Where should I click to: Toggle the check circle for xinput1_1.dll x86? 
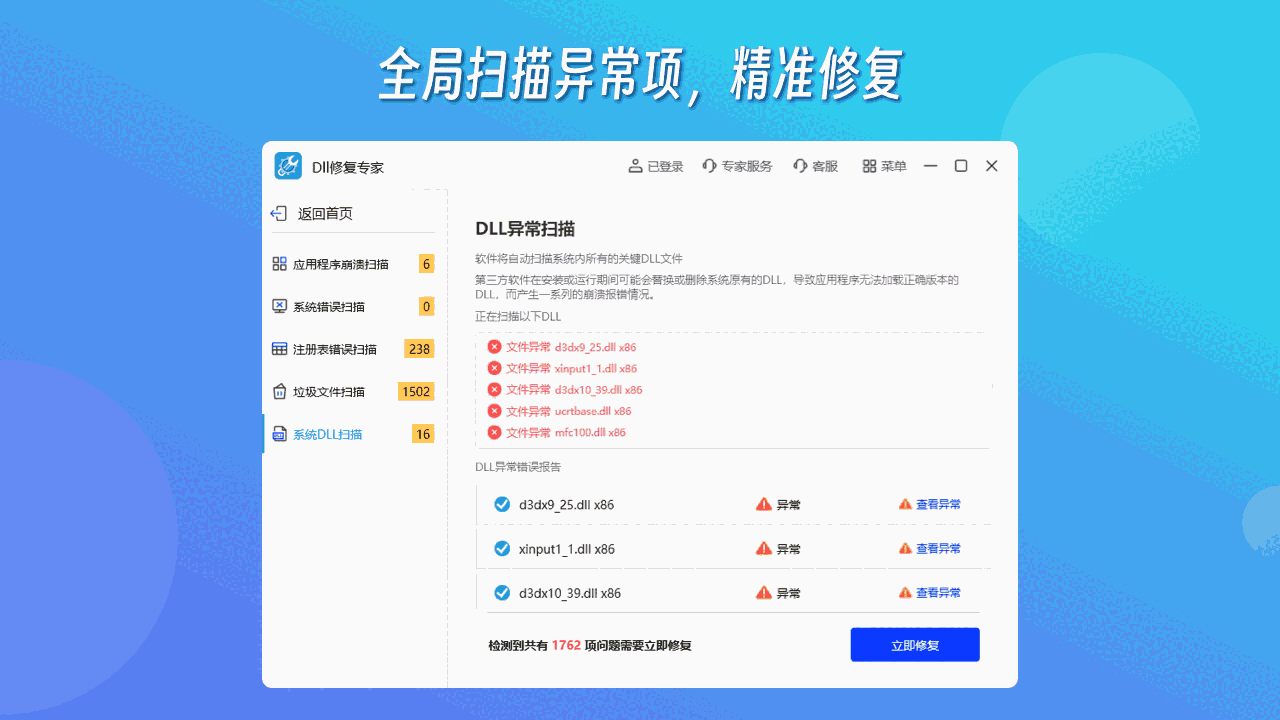point(502,548)
